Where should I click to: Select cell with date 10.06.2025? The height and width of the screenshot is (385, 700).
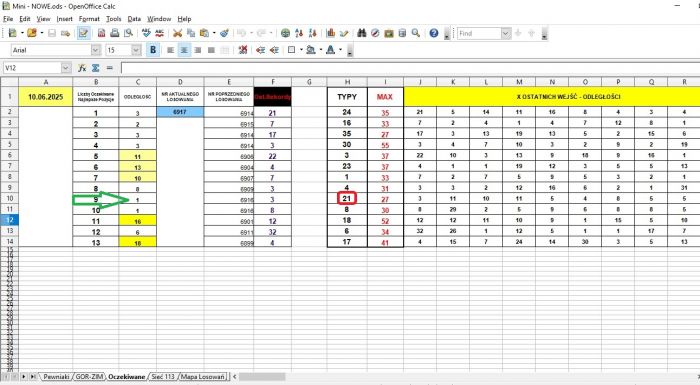(x=46, y=96)
